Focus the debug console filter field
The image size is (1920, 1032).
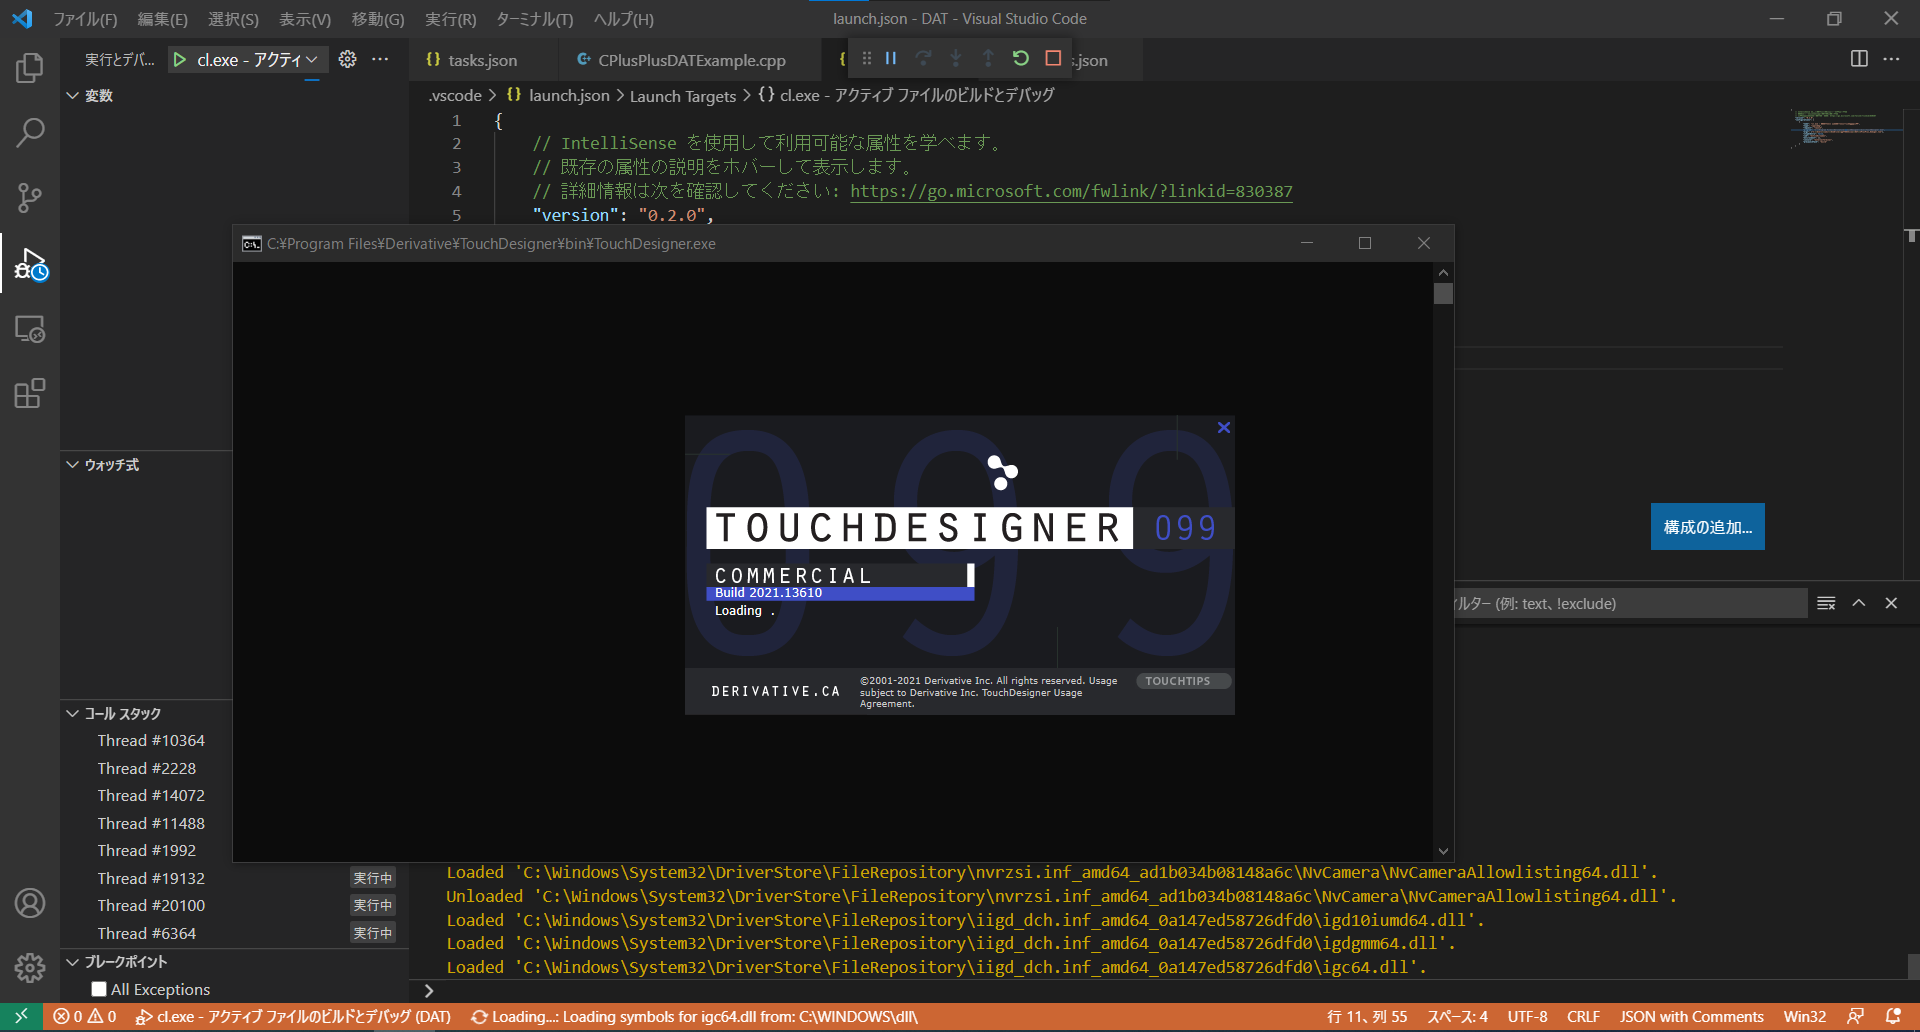(x=1631, y=604)
